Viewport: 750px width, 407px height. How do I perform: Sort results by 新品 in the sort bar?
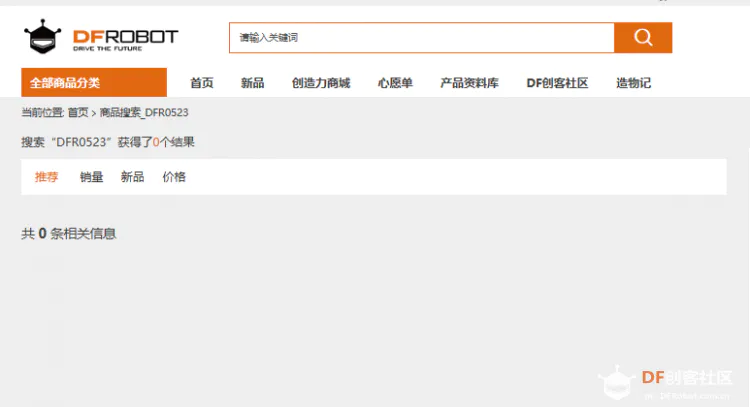pyautogui.click(x=132, y=177)
